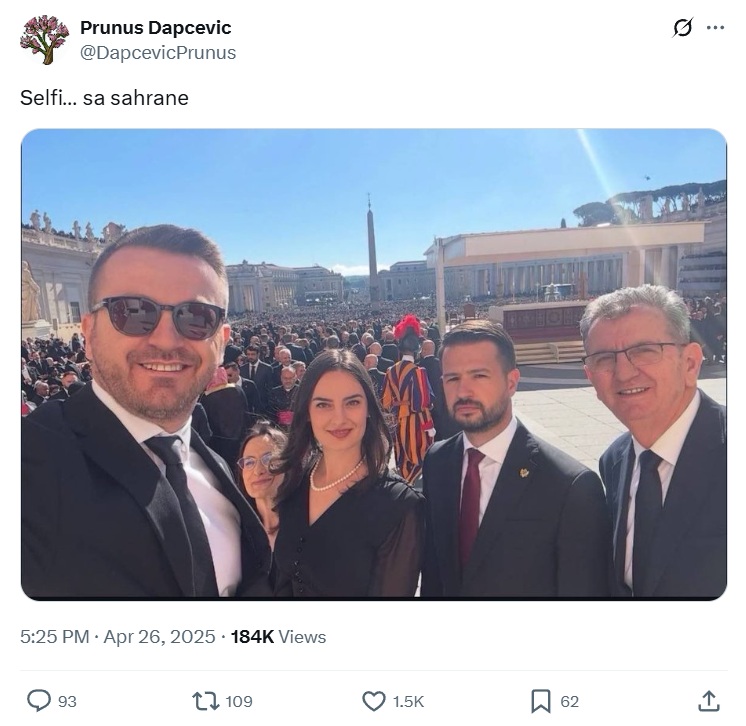
Task: Open the St. Peter's Square selfie photo
Action: coord(373,364)
